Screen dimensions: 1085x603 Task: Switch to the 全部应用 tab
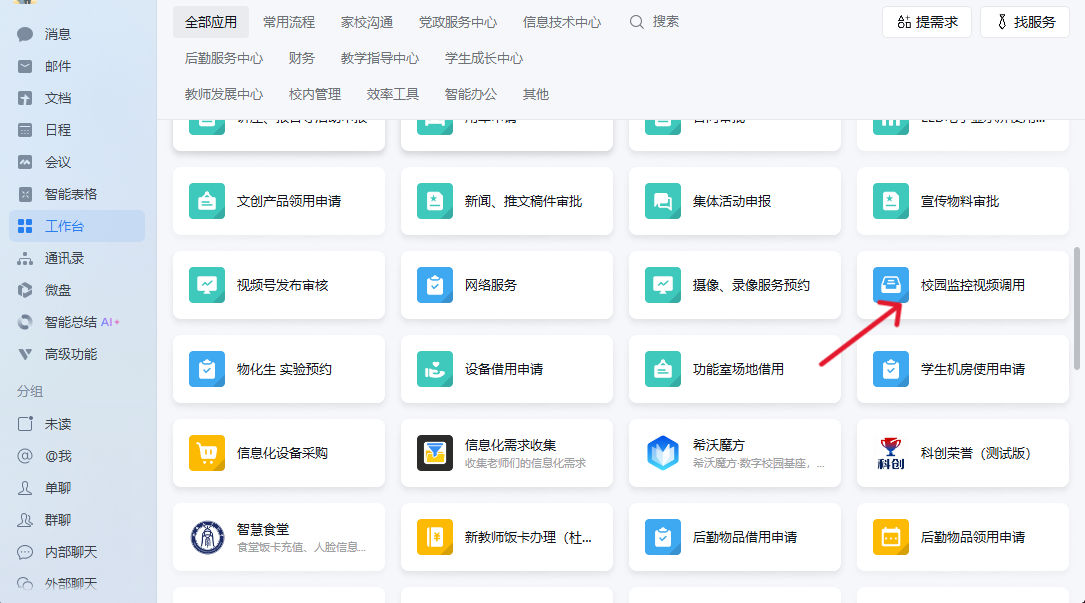click(210, 22)
